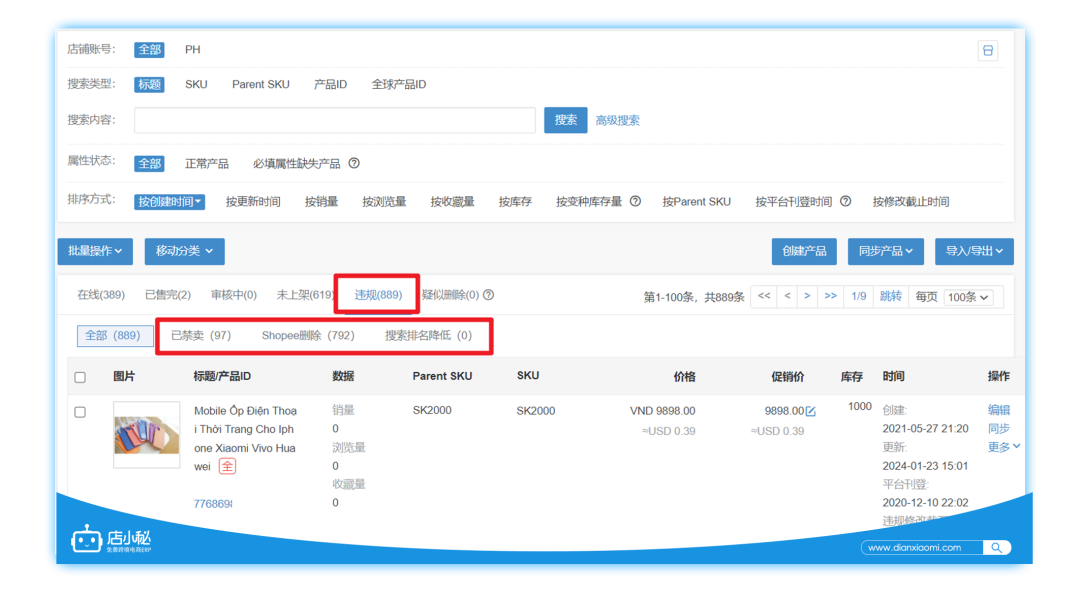Click the layout icon at top right of filters
1080x594 pixels.
pyautogui.click(x=987, y=49)
